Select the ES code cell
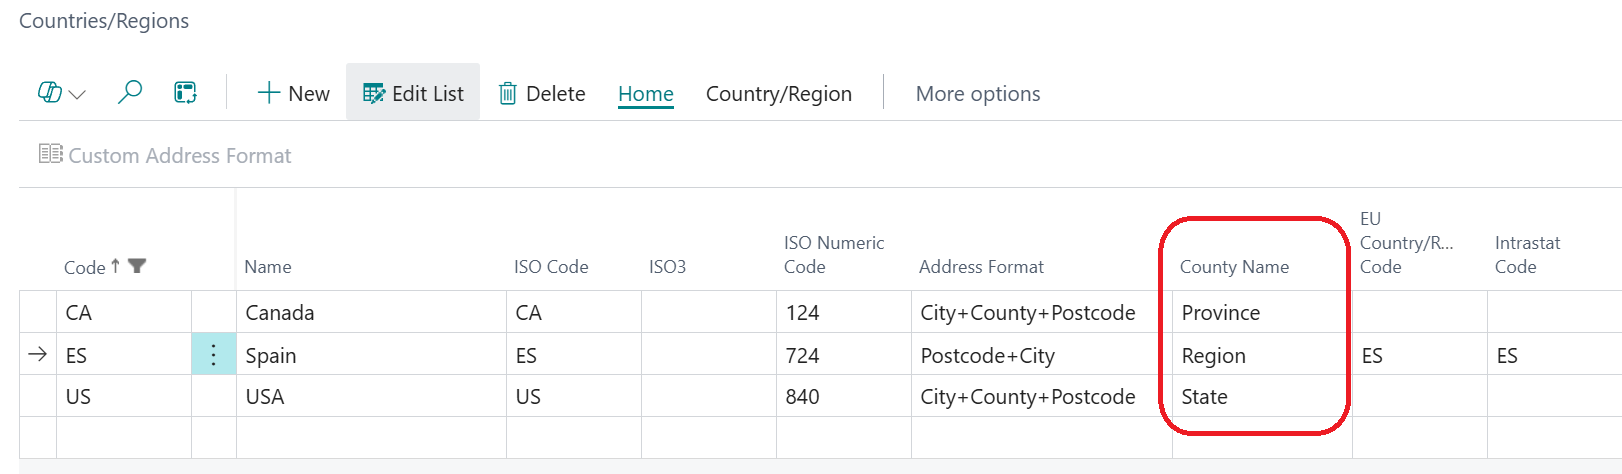The image size is (1622, 474). [124, 355]
